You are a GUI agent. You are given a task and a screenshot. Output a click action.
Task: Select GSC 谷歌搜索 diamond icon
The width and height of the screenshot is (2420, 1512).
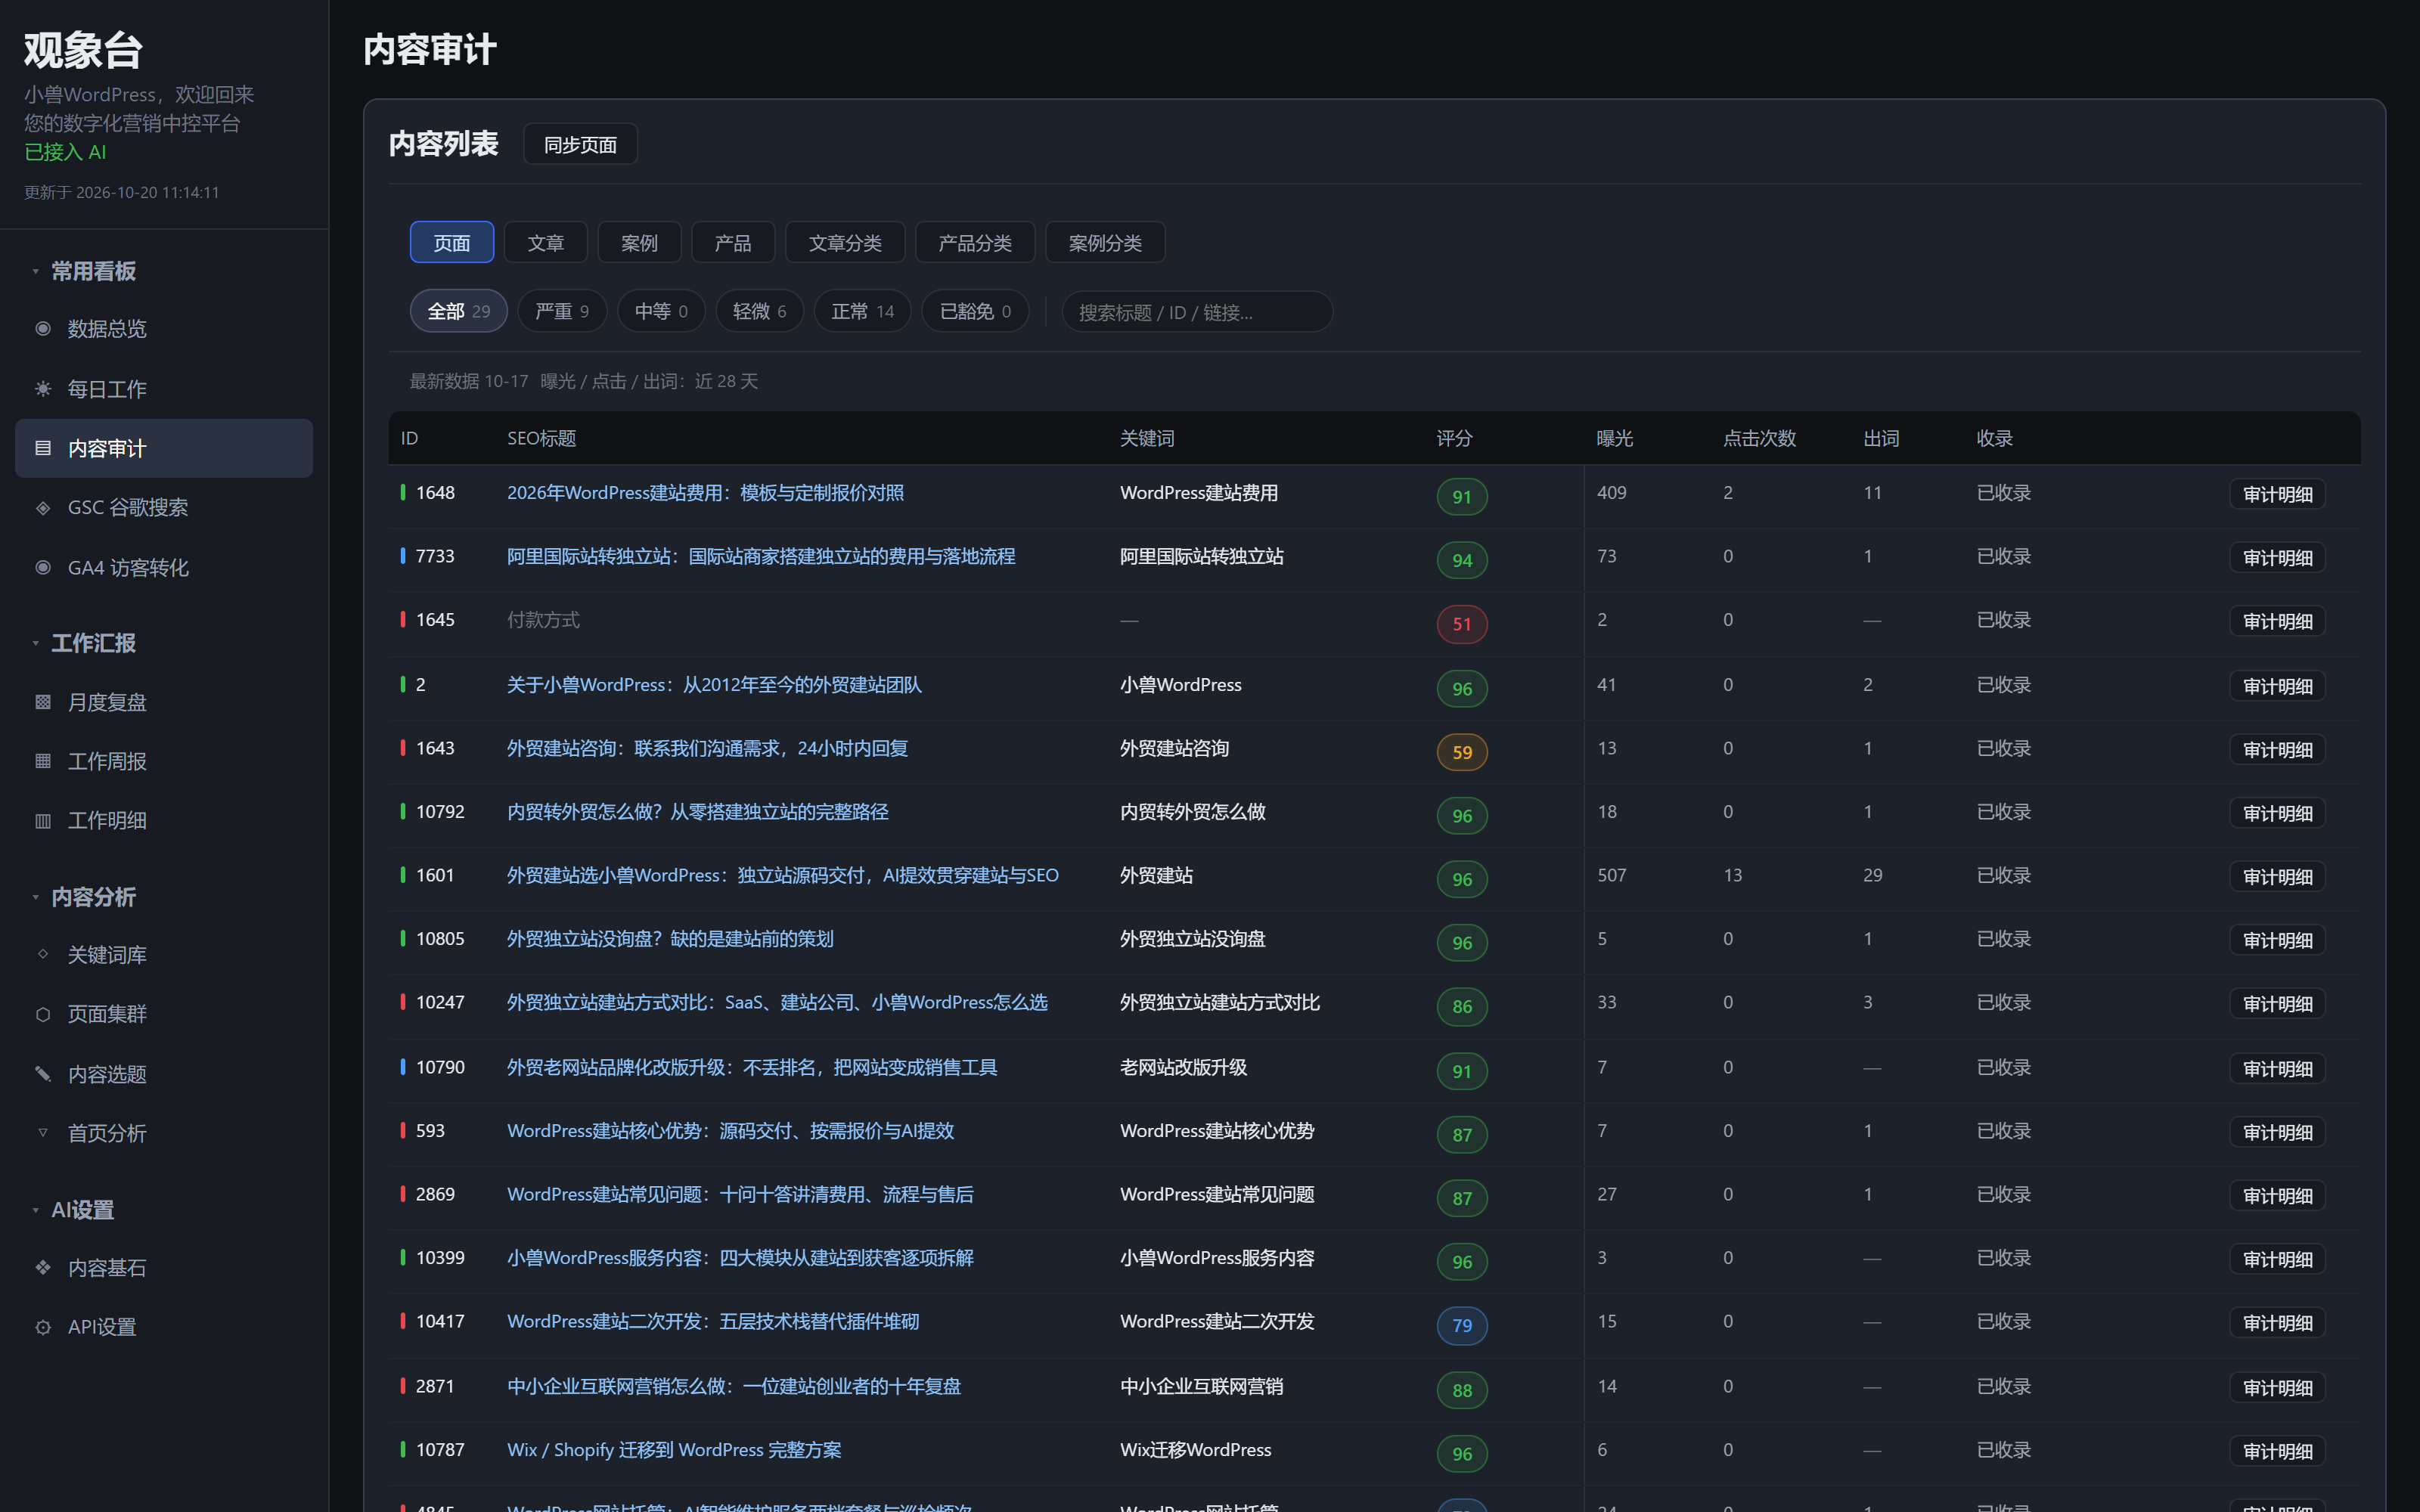point(43,508)
